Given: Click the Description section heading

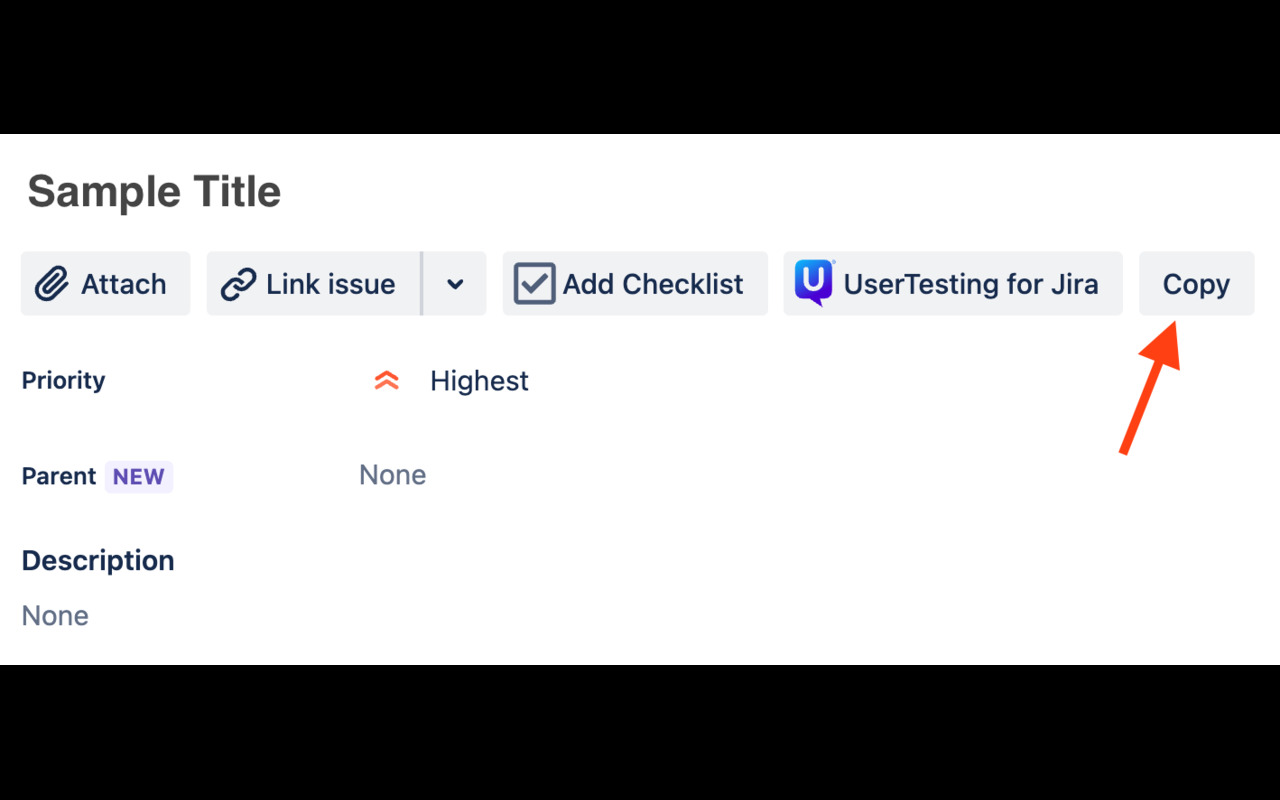Looking at the screenshot, I should pyautogui.click(x=97, y=560).
